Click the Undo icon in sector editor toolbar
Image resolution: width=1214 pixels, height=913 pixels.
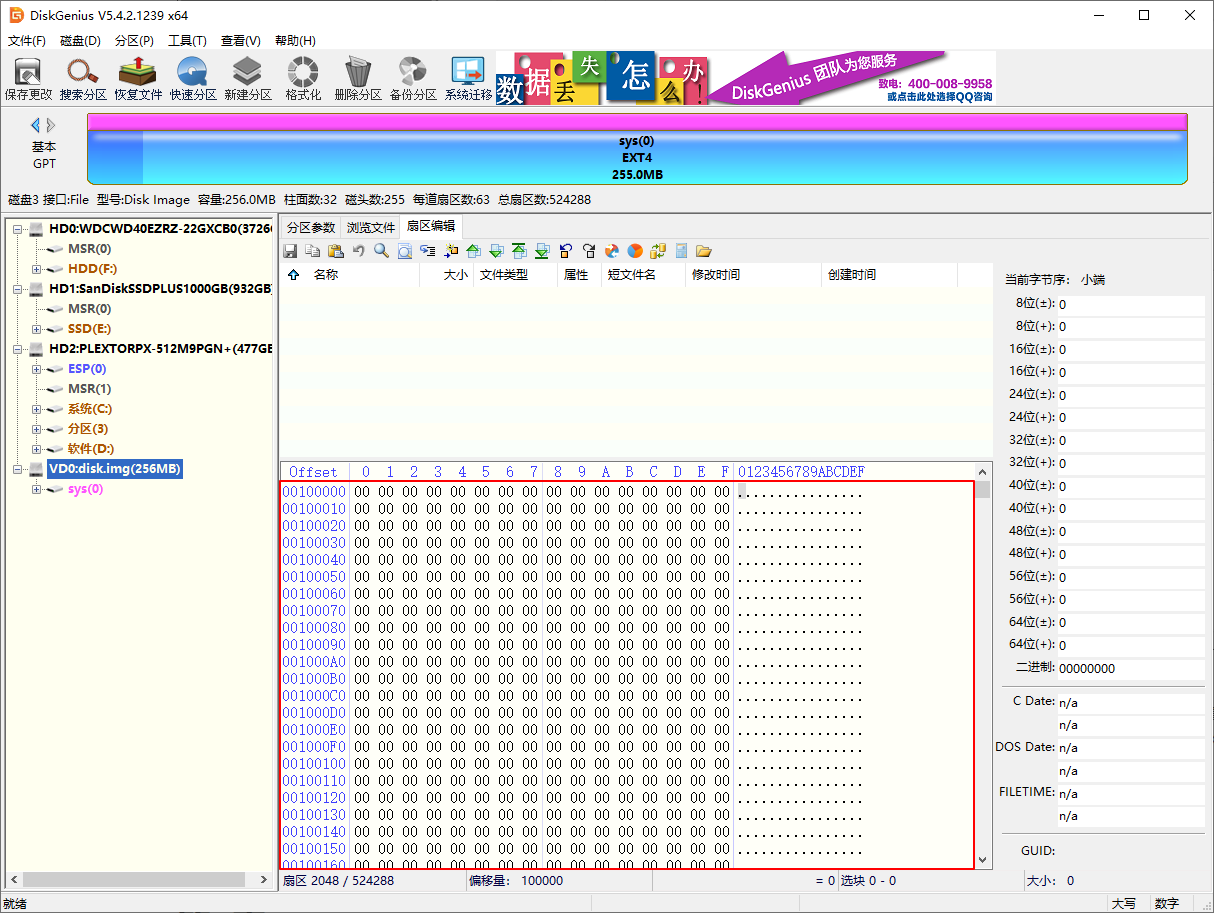(x=357, y=251)
